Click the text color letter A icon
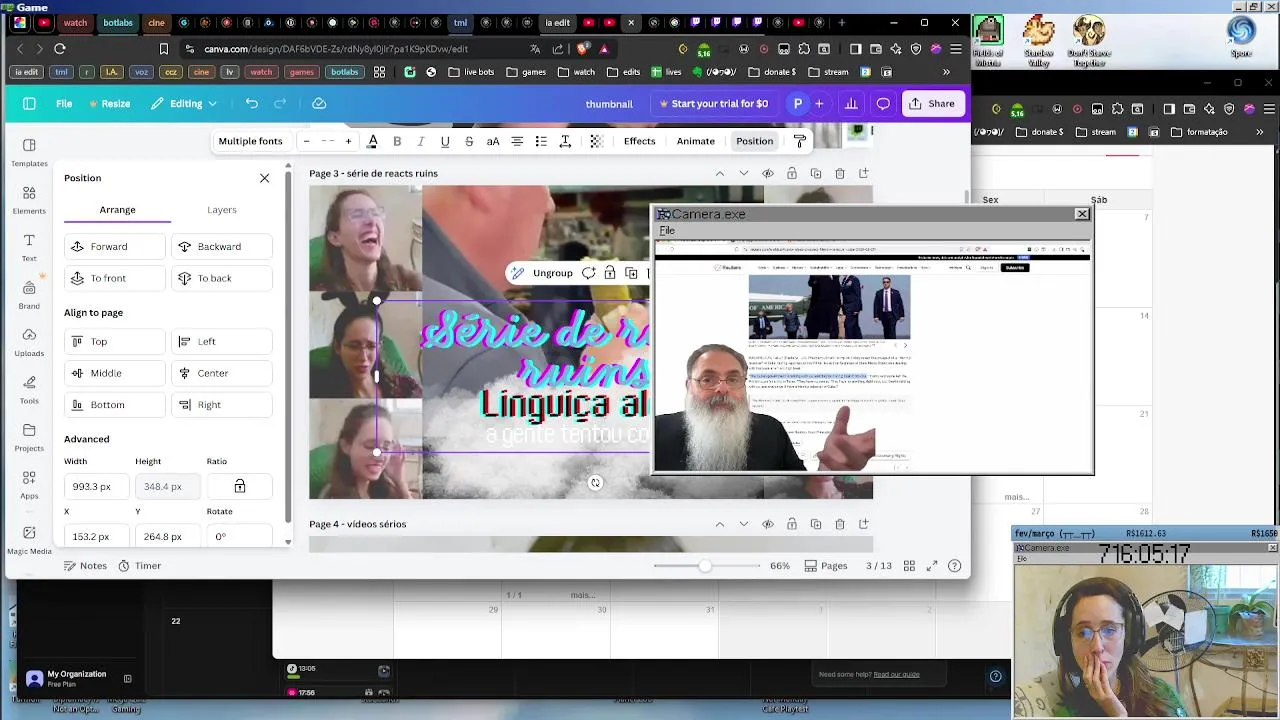The width and height of the screenshot is (1280, 720). [372, 141]
